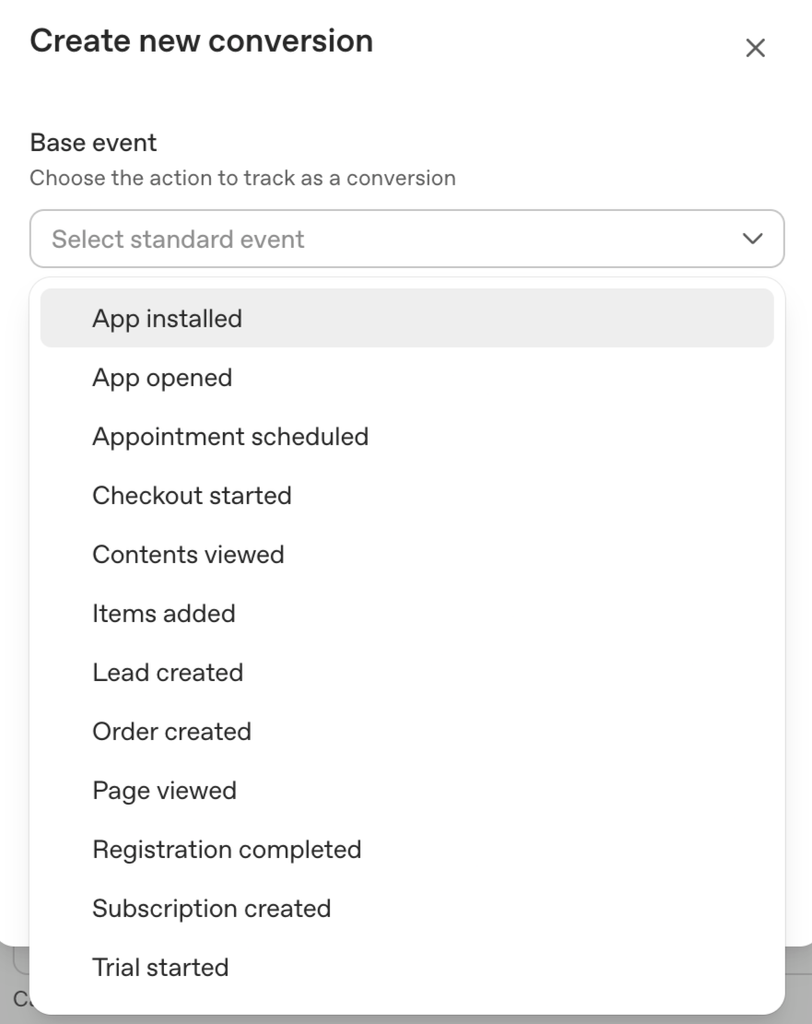Click the partially hidden text at bottom-left corner
Image resolution: width=812 pixels, height=1024 pixels.
(x=20, y=999)
